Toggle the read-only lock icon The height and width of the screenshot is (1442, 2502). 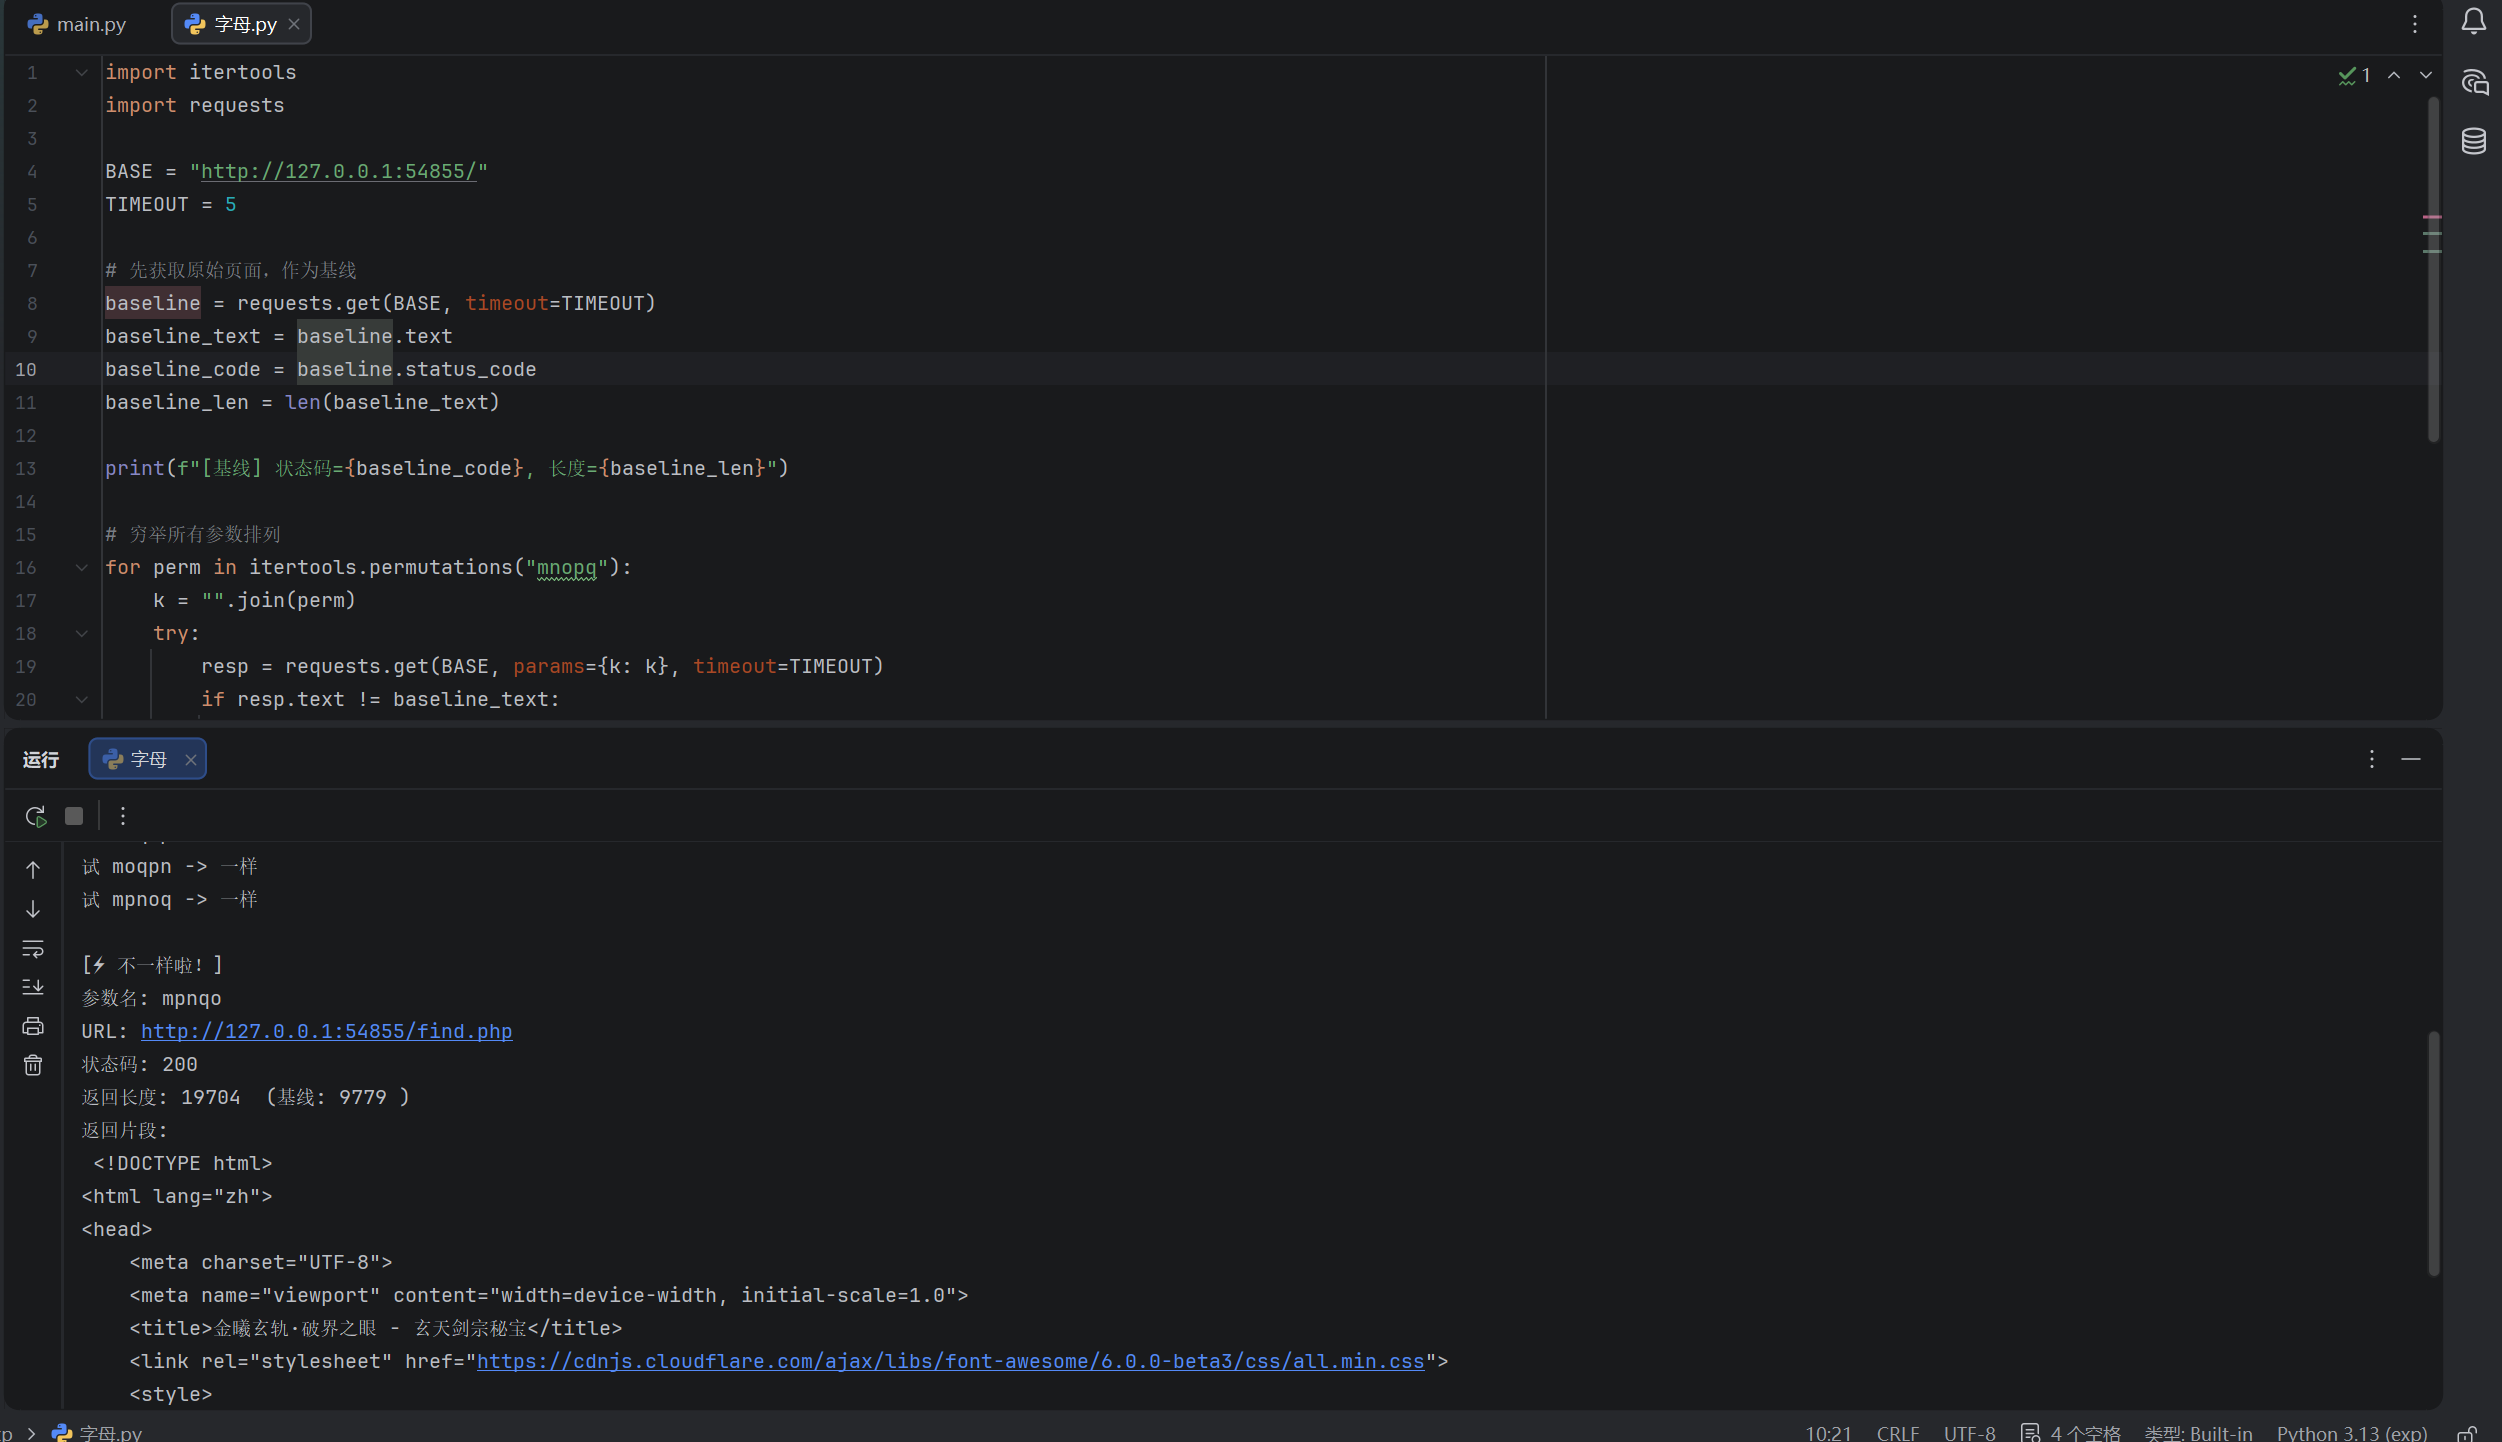pyautogui.click(x=2467, y=1433)
